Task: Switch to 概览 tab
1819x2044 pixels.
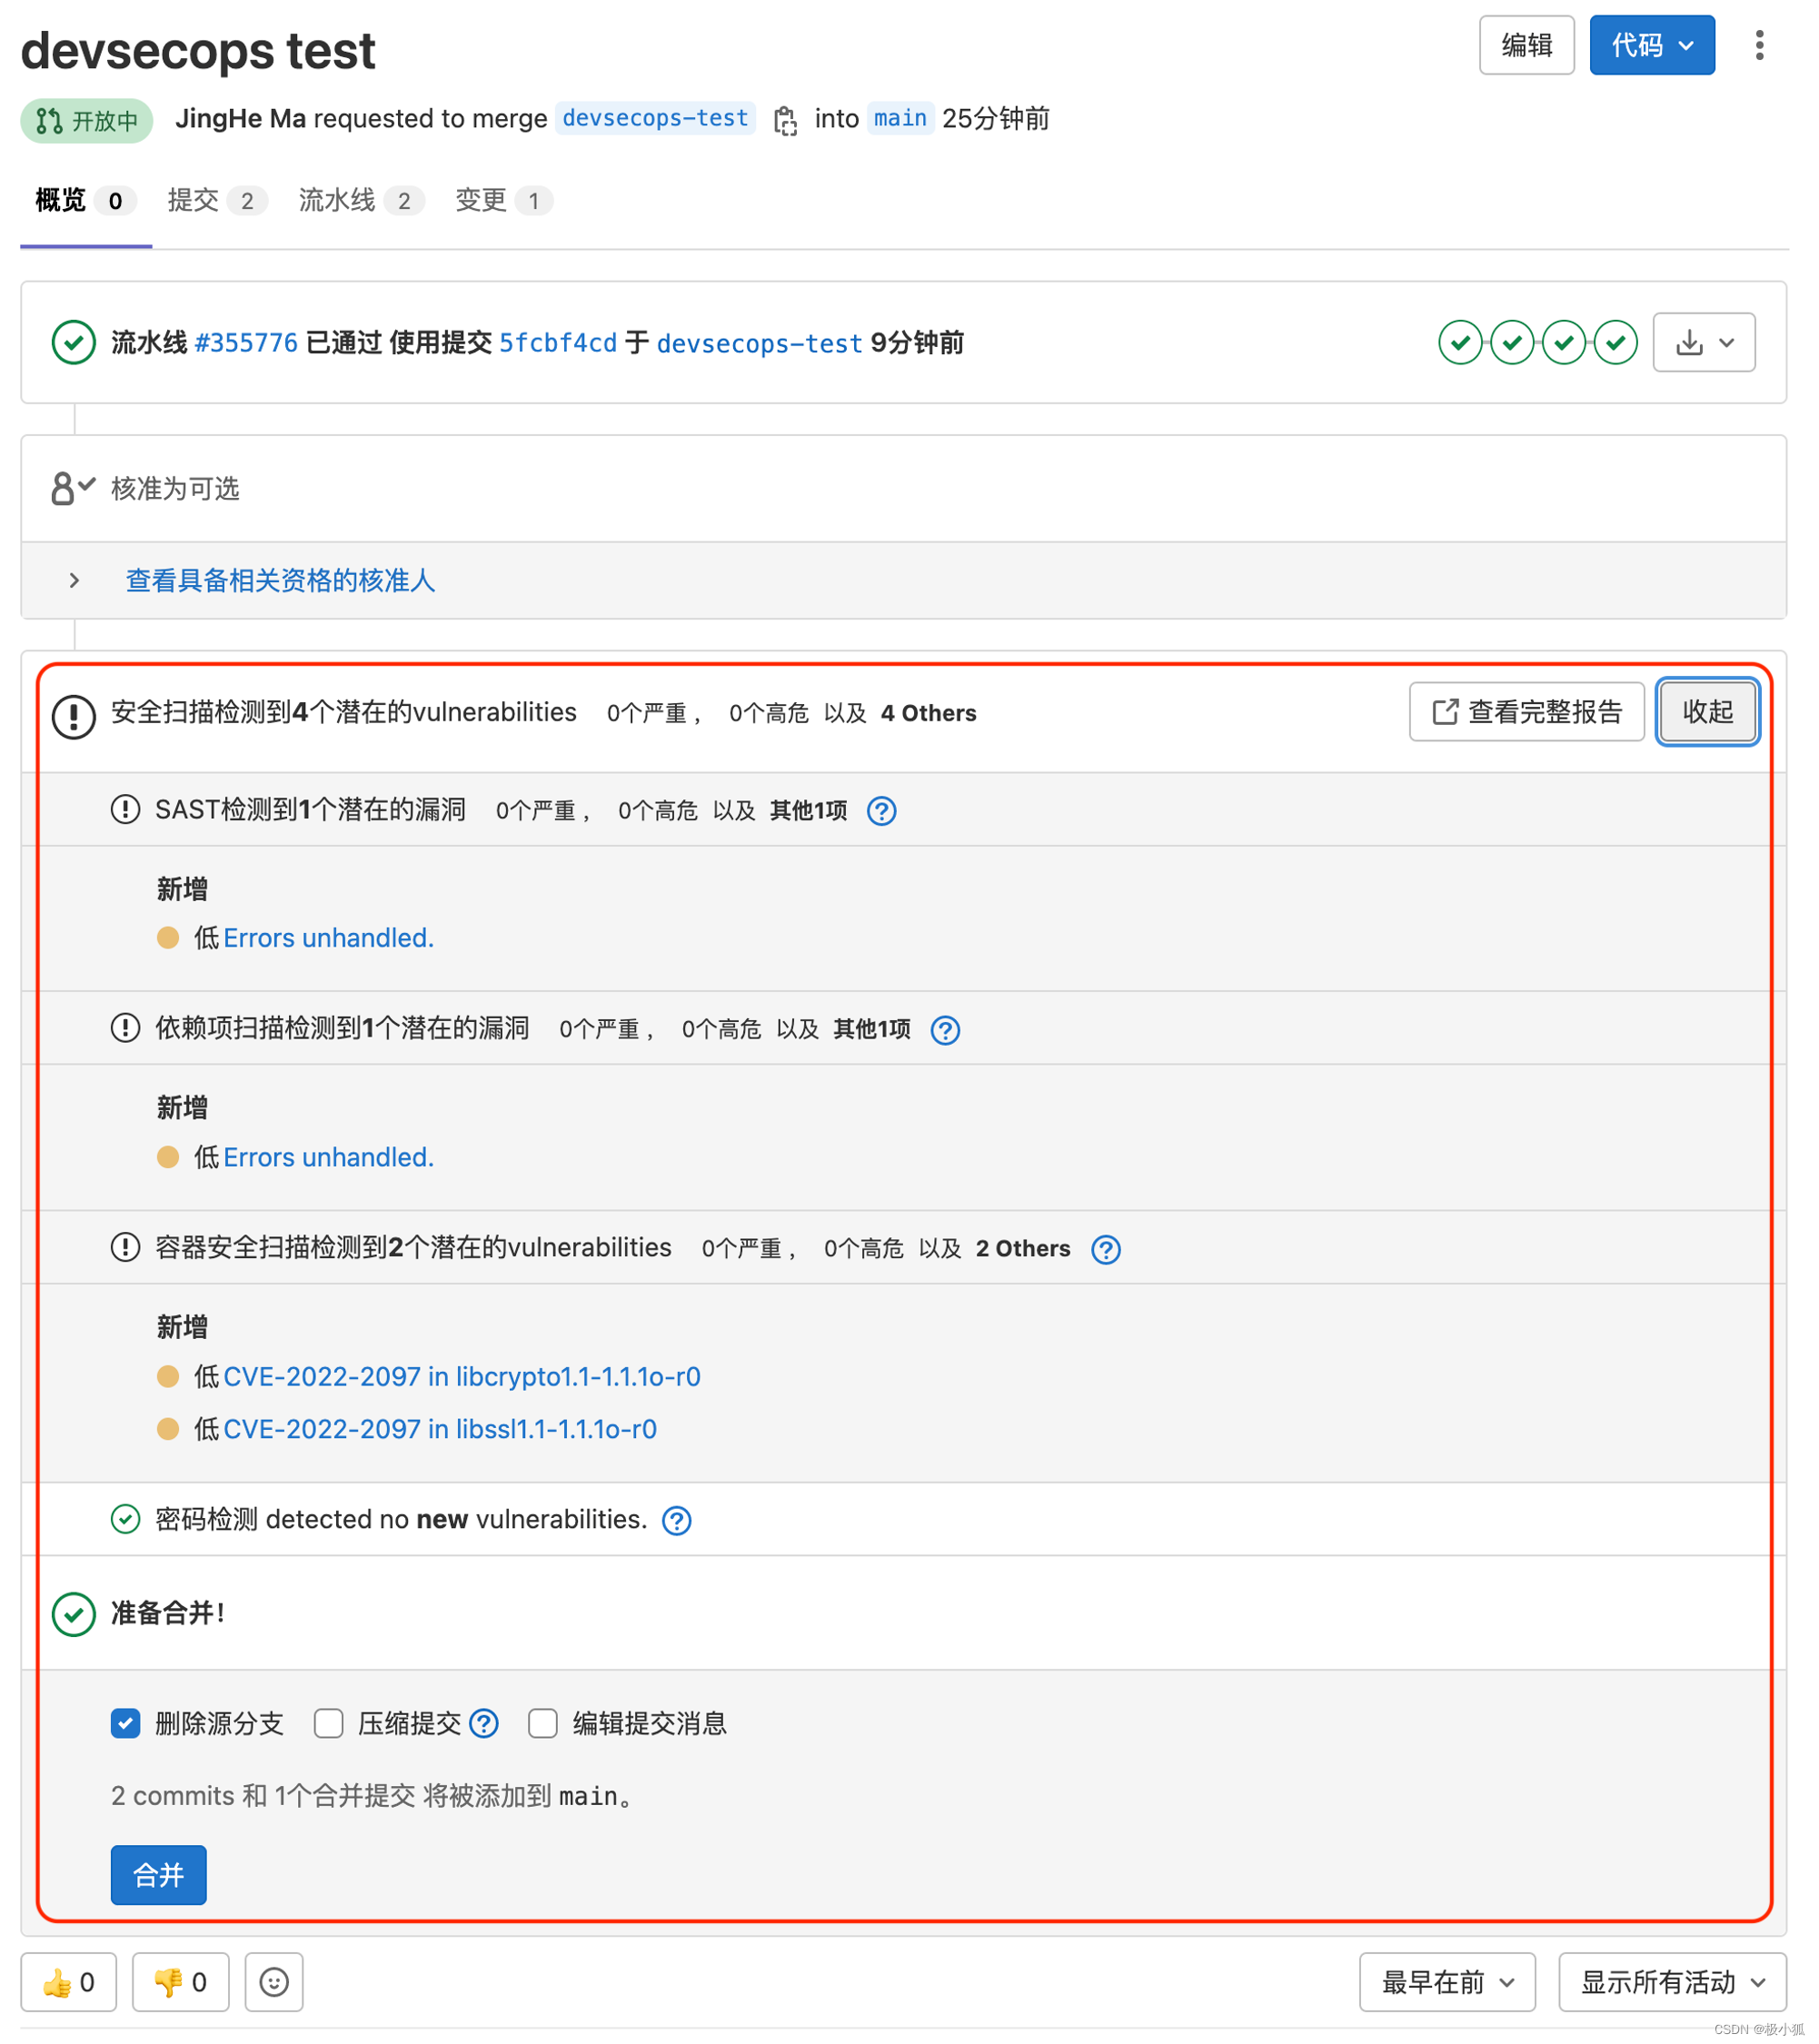Action: click(85, 201)
